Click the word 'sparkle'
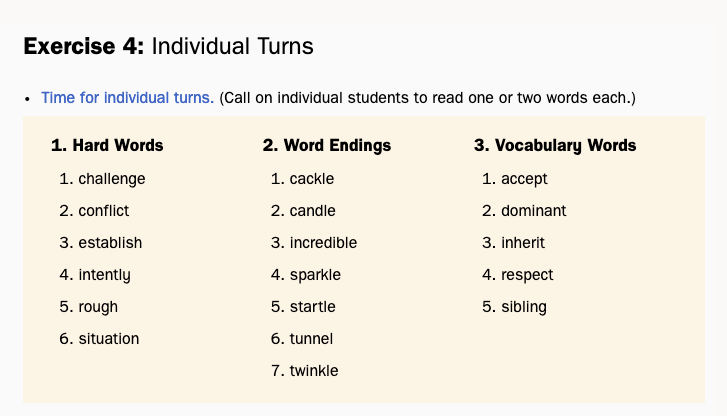Viewport: 727px width, 416px height. coord(315,275)
